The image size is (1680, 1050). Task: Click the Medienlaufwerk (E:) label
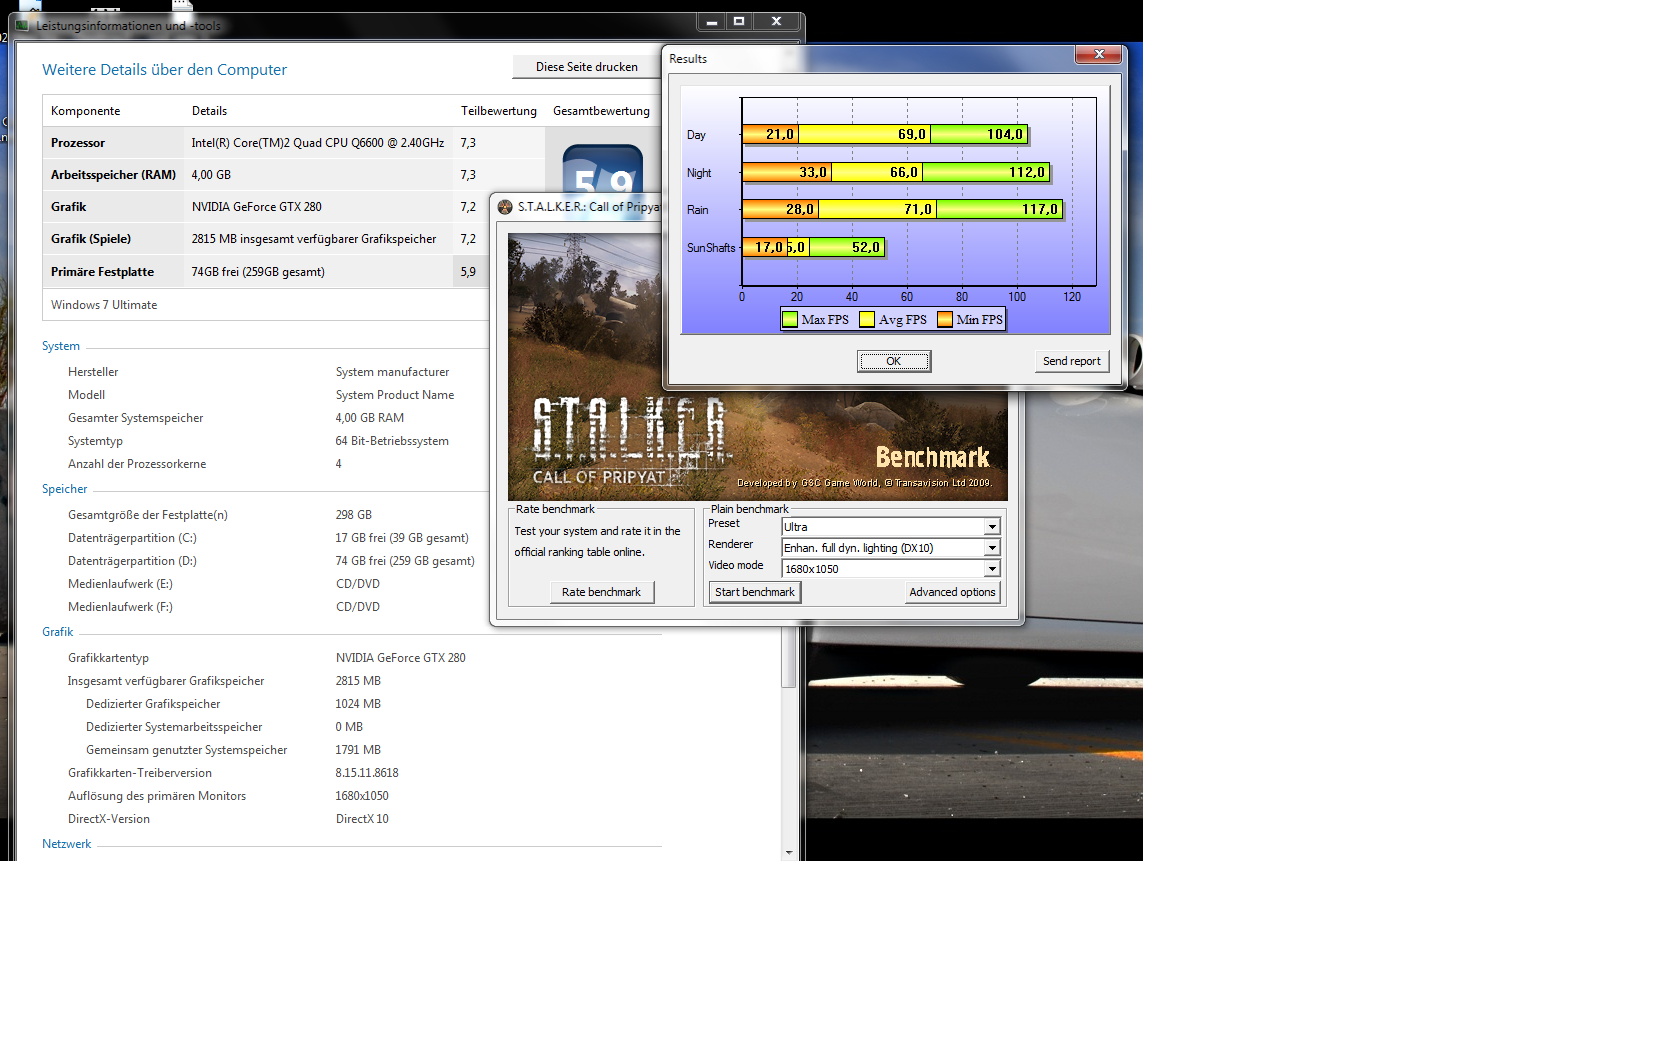point(120,584)
